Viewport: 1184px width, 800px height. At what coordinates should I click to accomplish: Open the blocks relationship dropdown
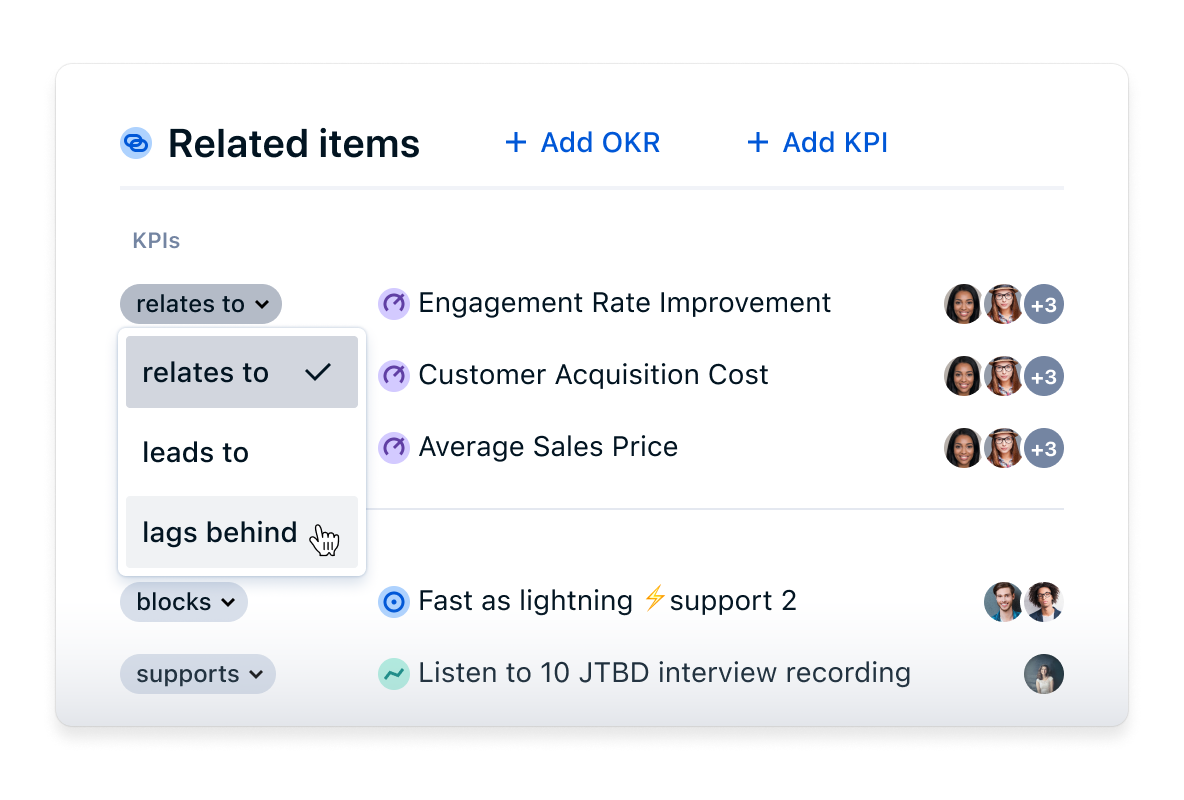click(183, 601)
